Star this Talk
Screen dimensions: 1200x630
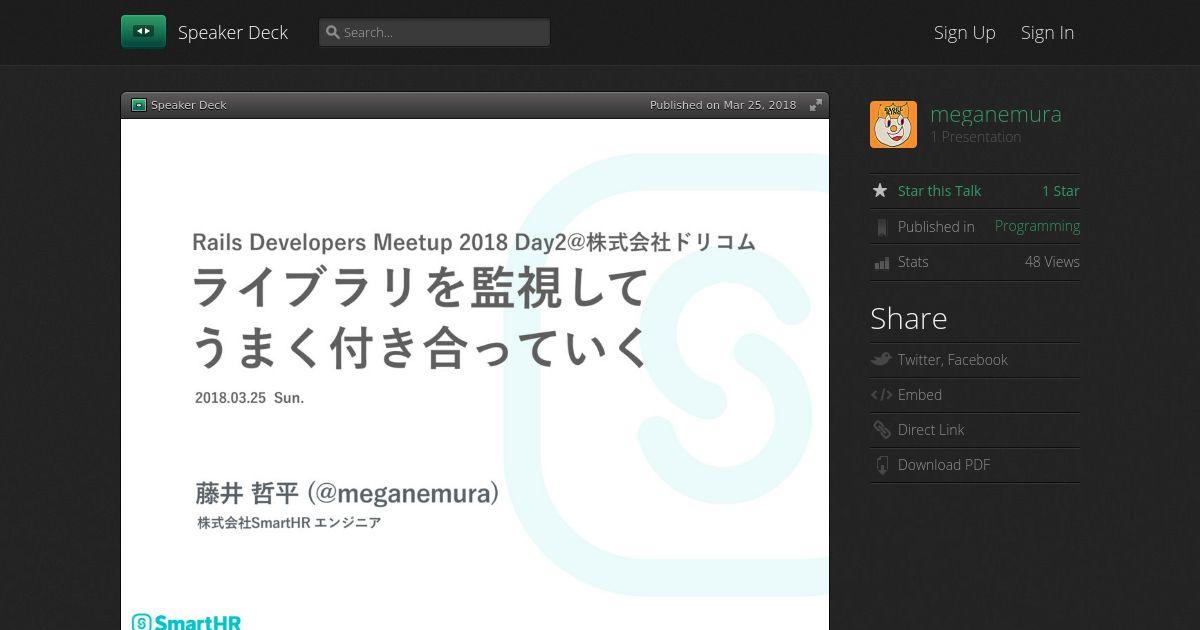(x=939, y=191)
